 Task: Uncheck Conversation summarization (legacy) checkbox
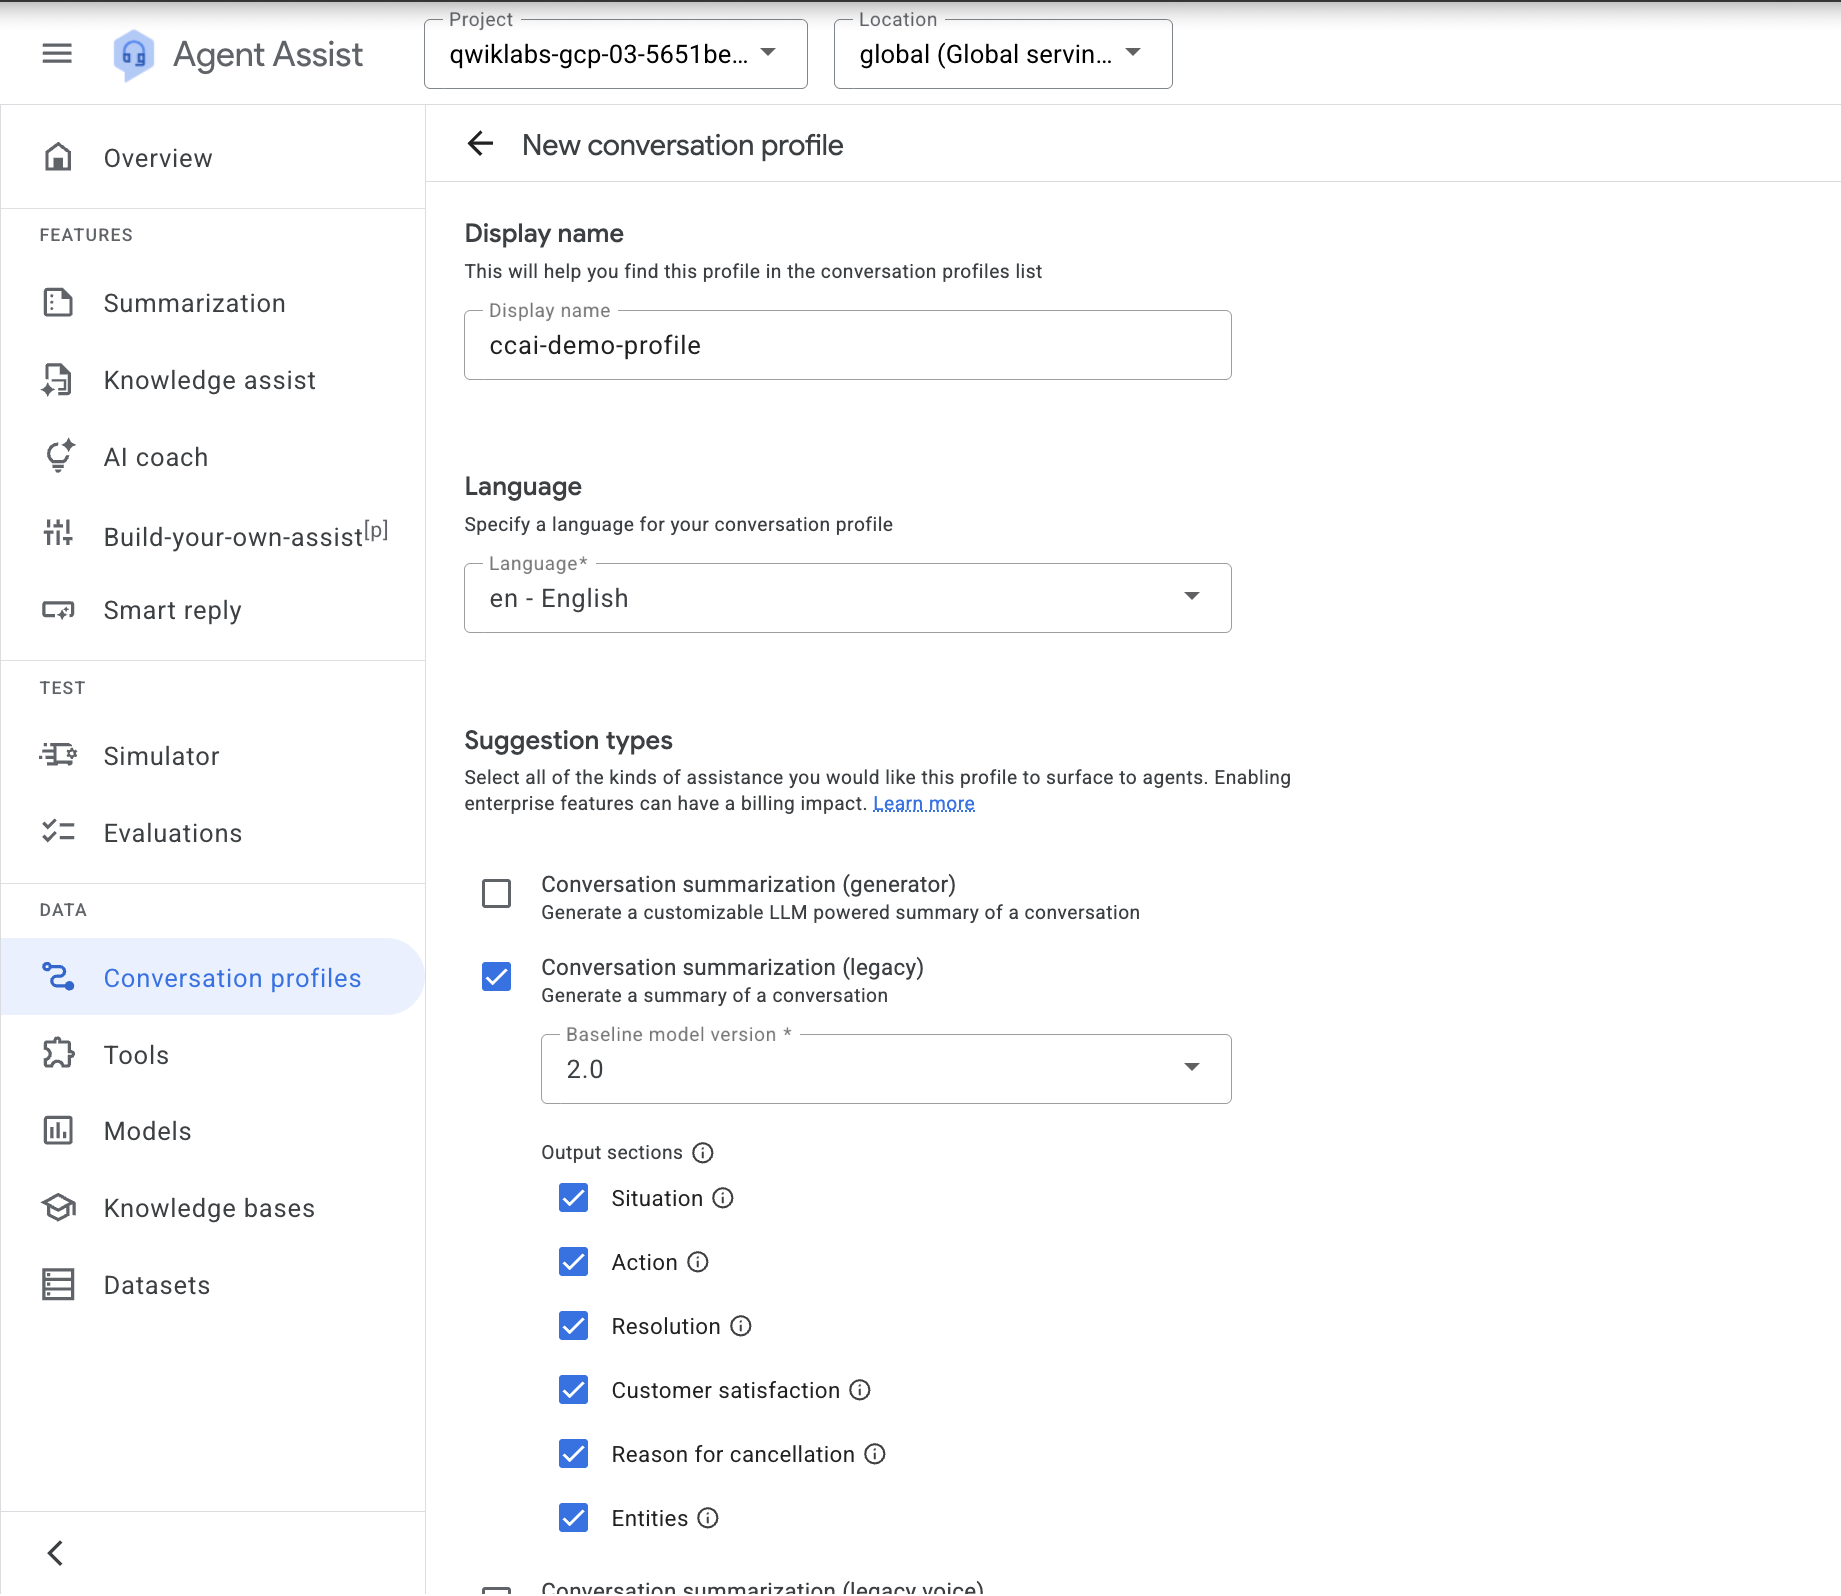click(496, 976)
